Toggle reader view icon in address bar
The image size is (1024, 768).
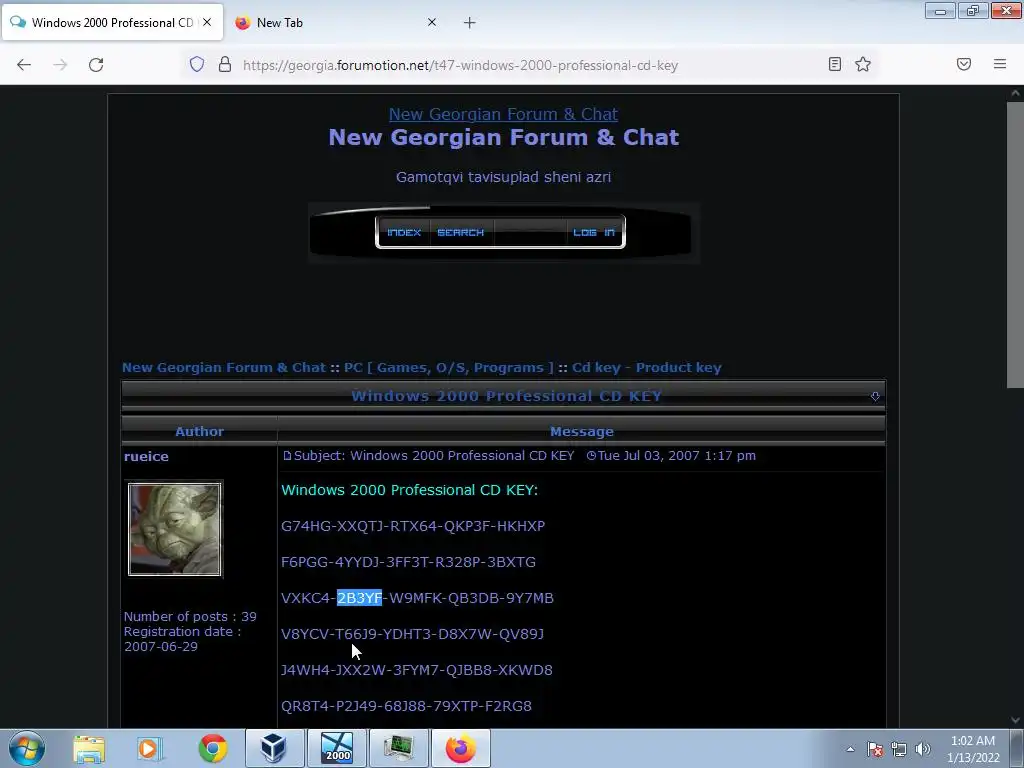pos(834,64)
